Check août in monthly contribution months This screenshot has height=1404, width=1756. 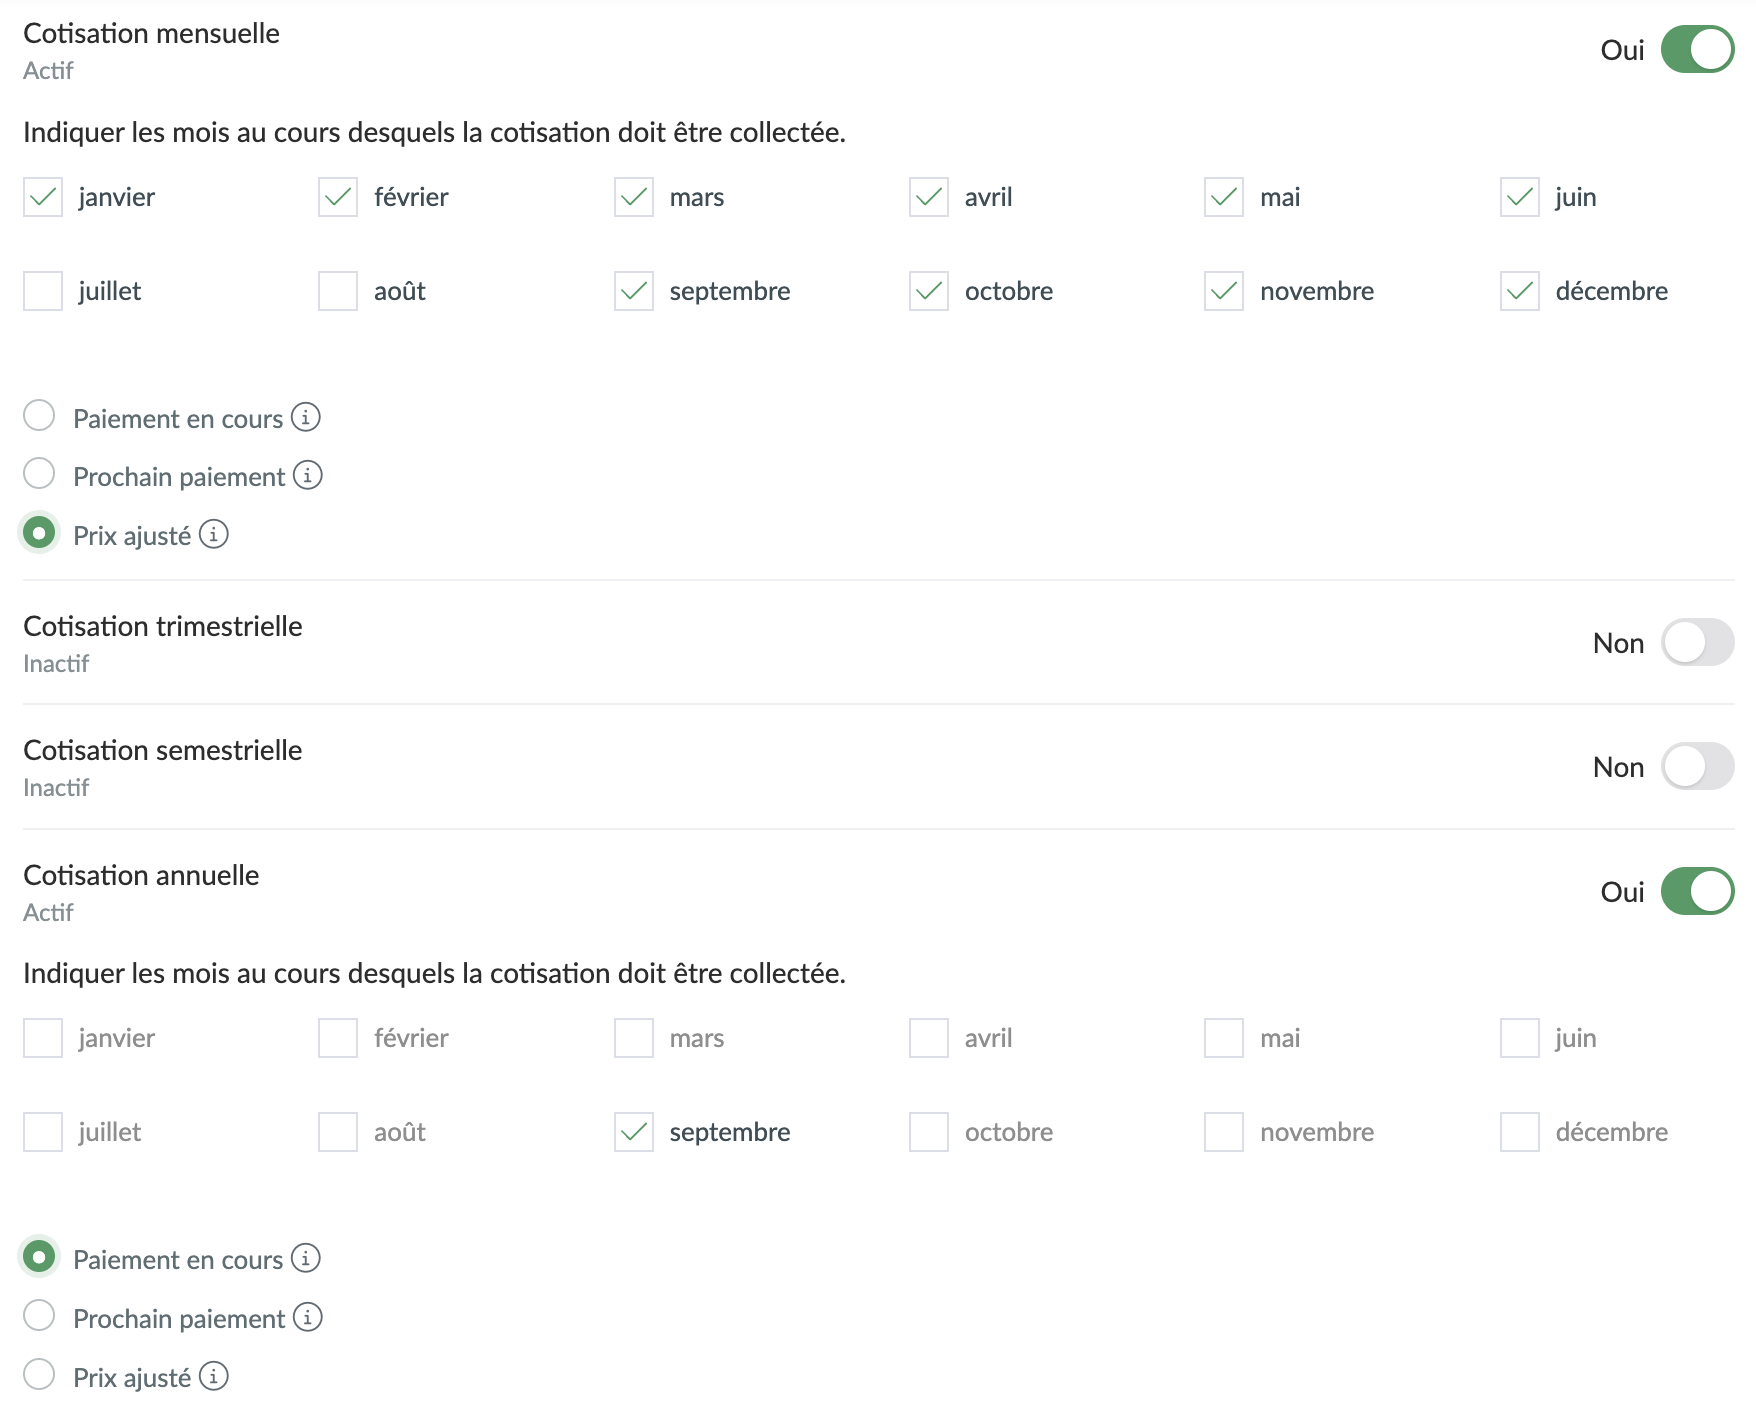(338, 291)
